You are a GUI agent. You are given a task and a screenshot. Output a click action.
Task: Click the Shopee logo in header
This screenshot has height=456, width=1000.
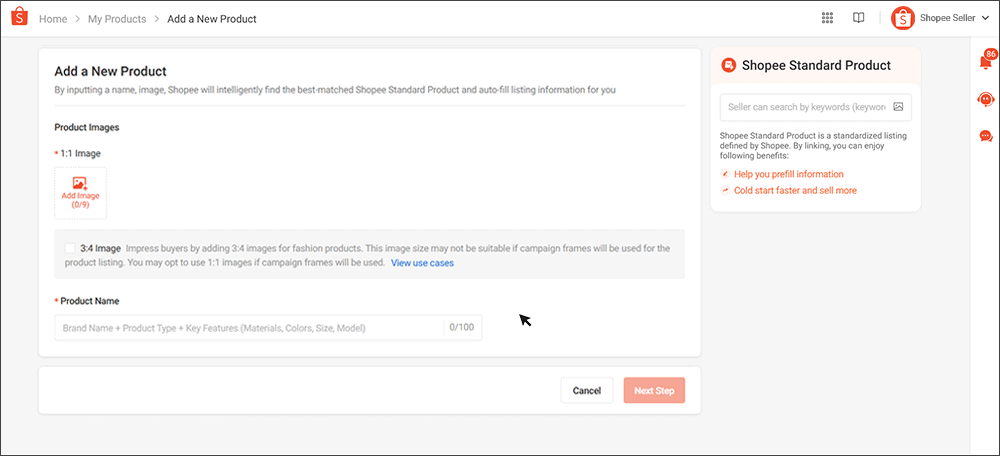point(20,17)
